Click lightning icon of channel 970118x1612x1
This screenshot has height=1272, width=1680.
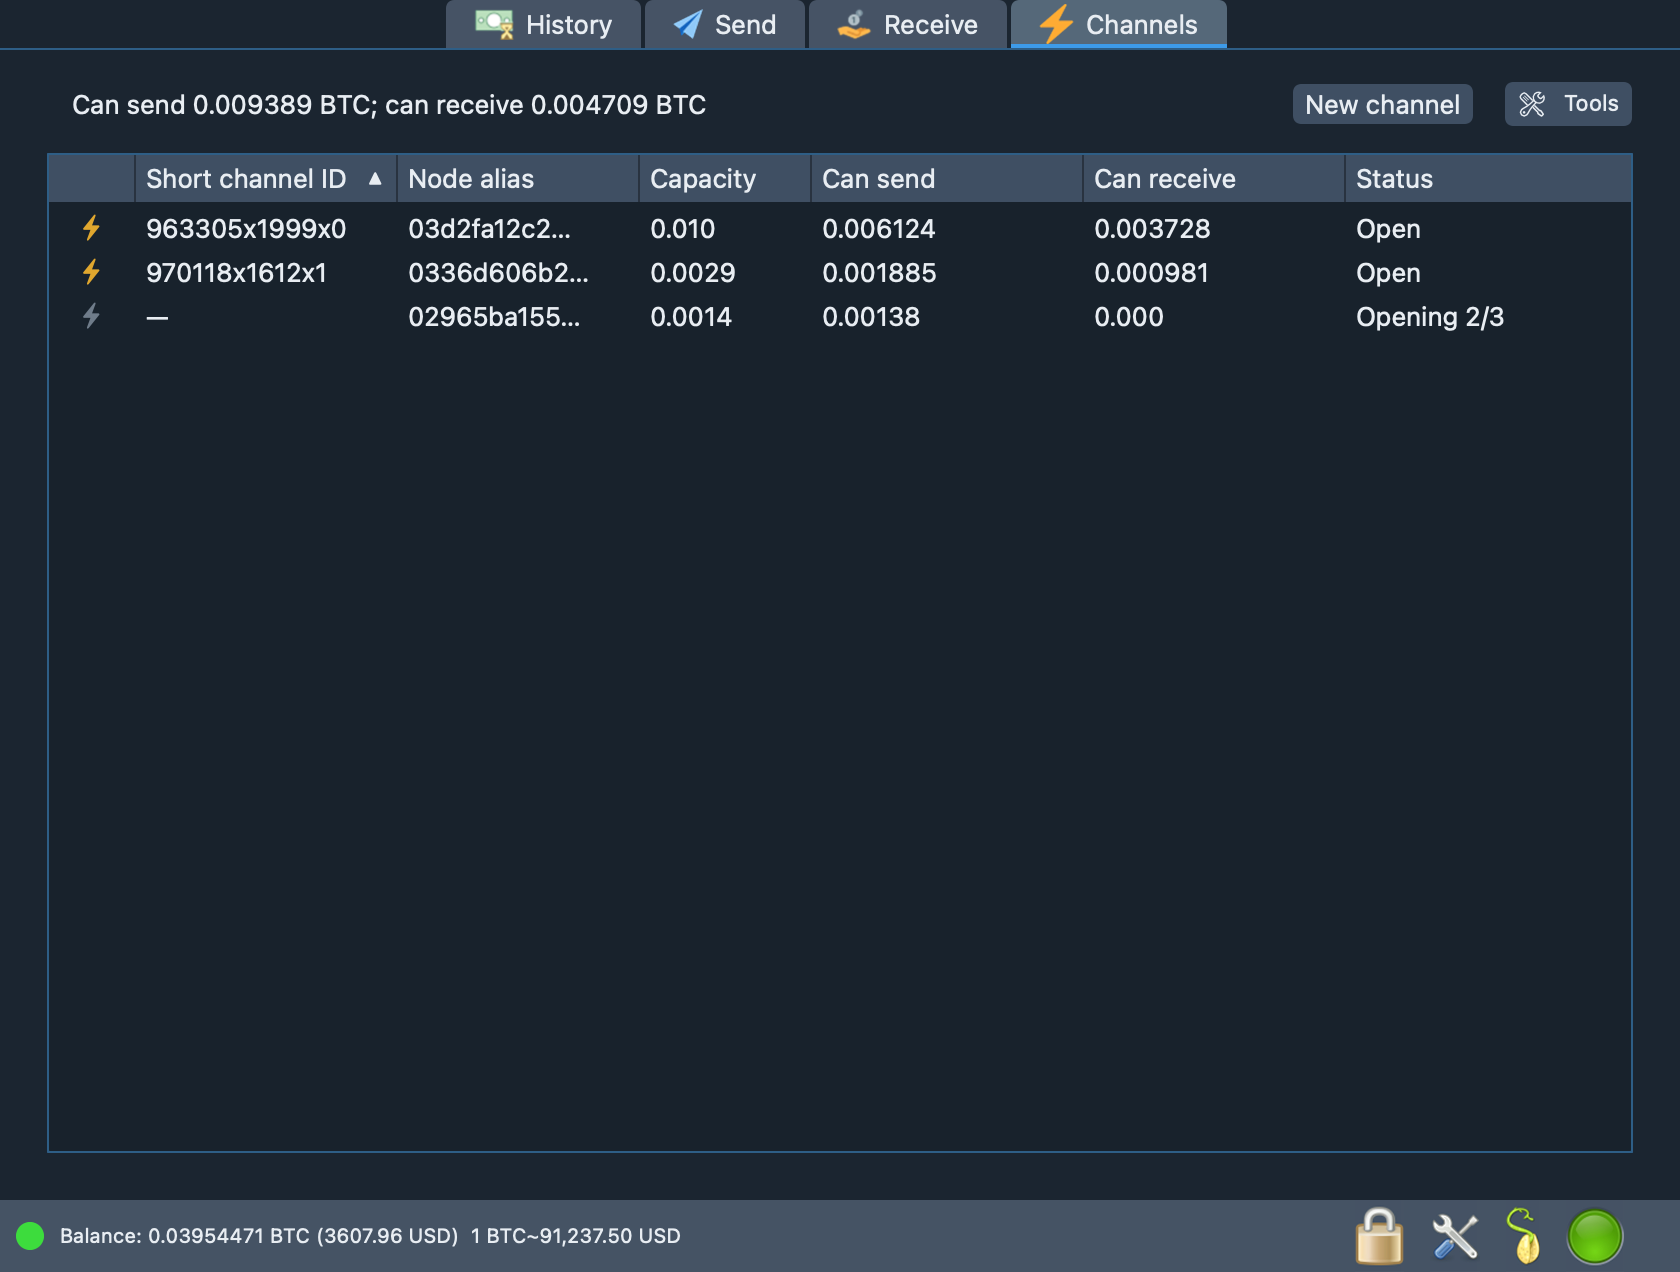coord(91,272)
